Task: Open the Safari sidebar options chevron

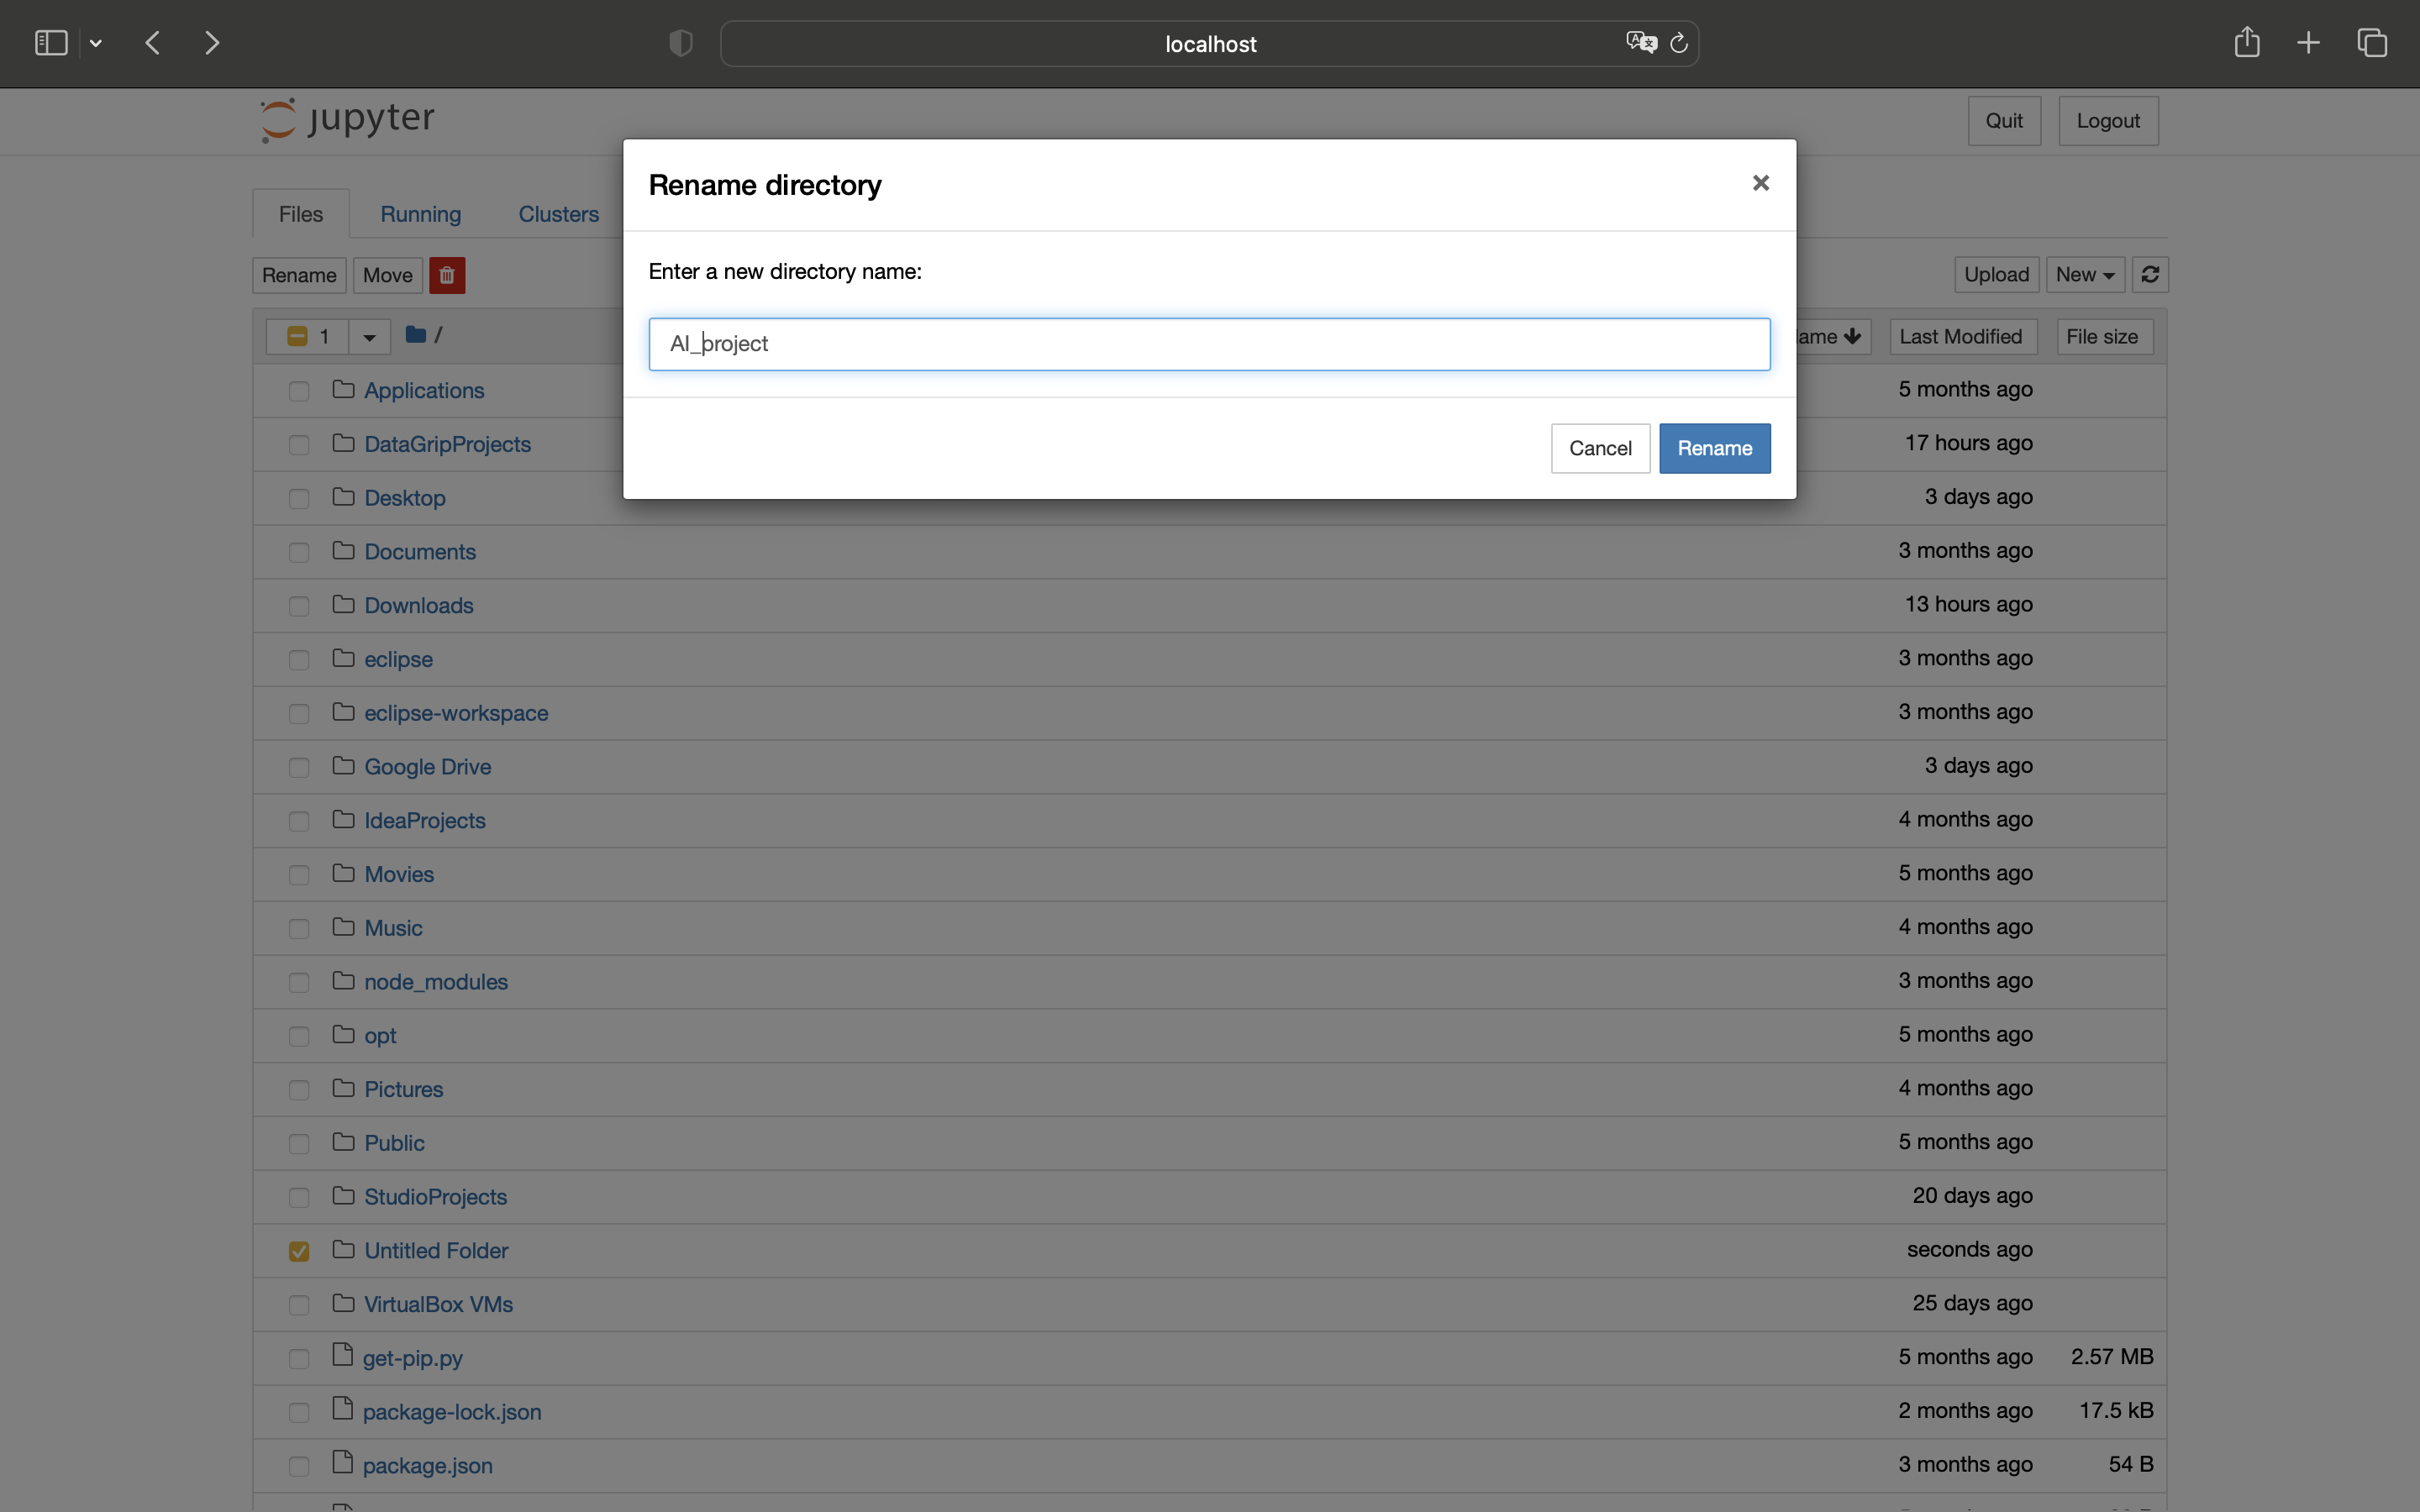Action: [x=96, y=43]
